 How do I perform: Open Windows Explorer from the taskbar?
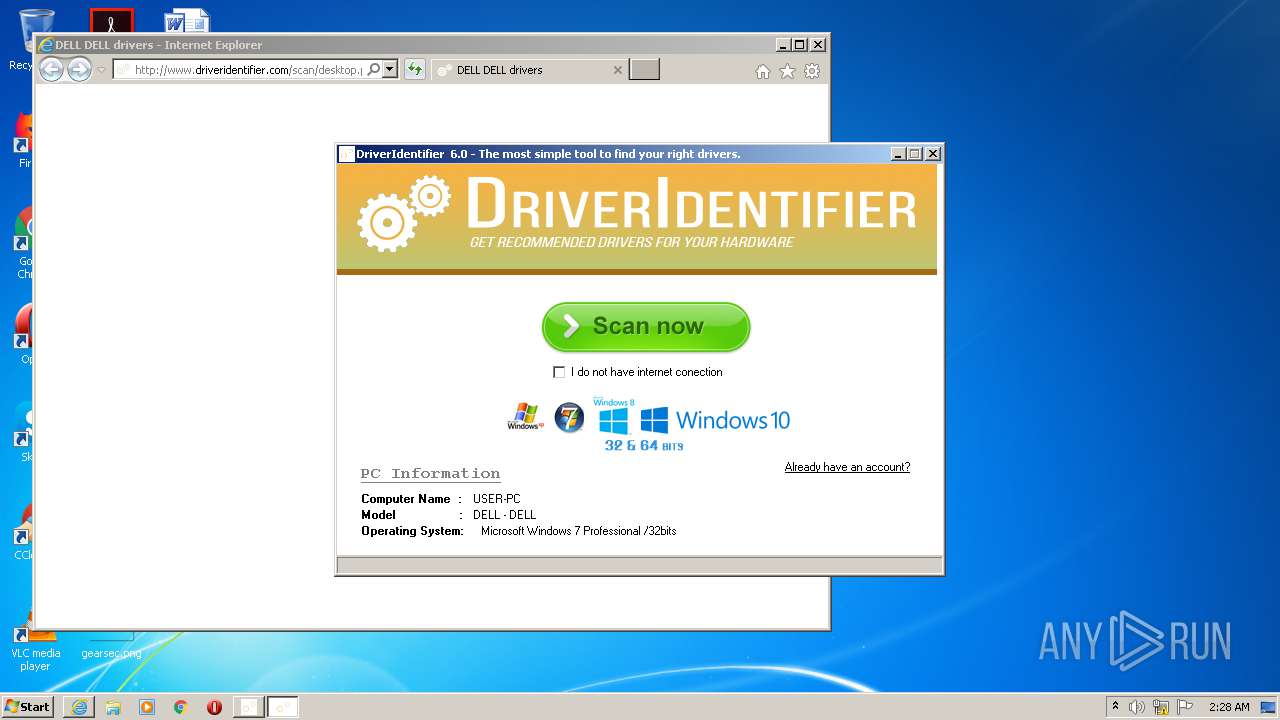[113, 707]
